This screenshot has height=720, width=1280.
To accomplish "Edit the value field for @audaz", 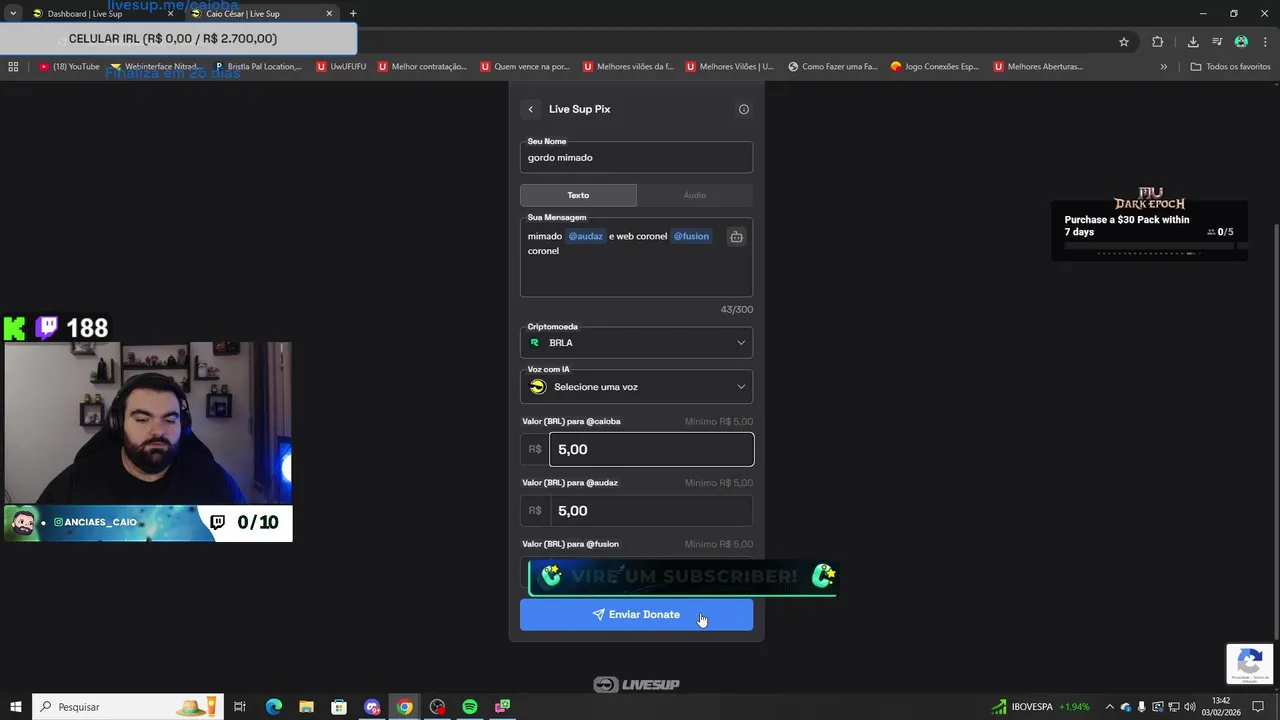I will tap(651, 510).
